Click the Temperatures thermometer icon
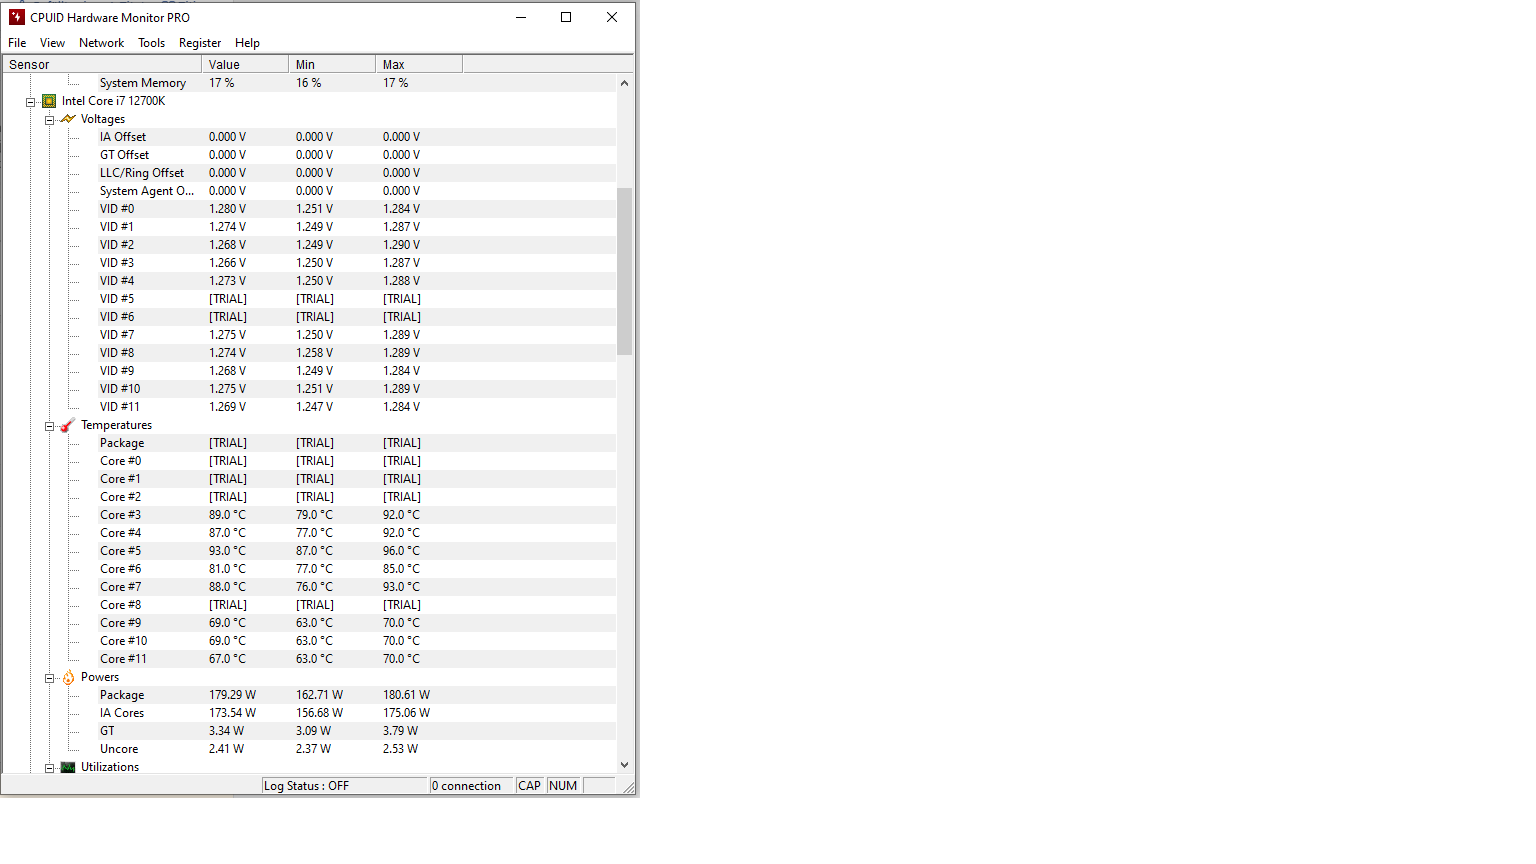 [x=68, y=425]
